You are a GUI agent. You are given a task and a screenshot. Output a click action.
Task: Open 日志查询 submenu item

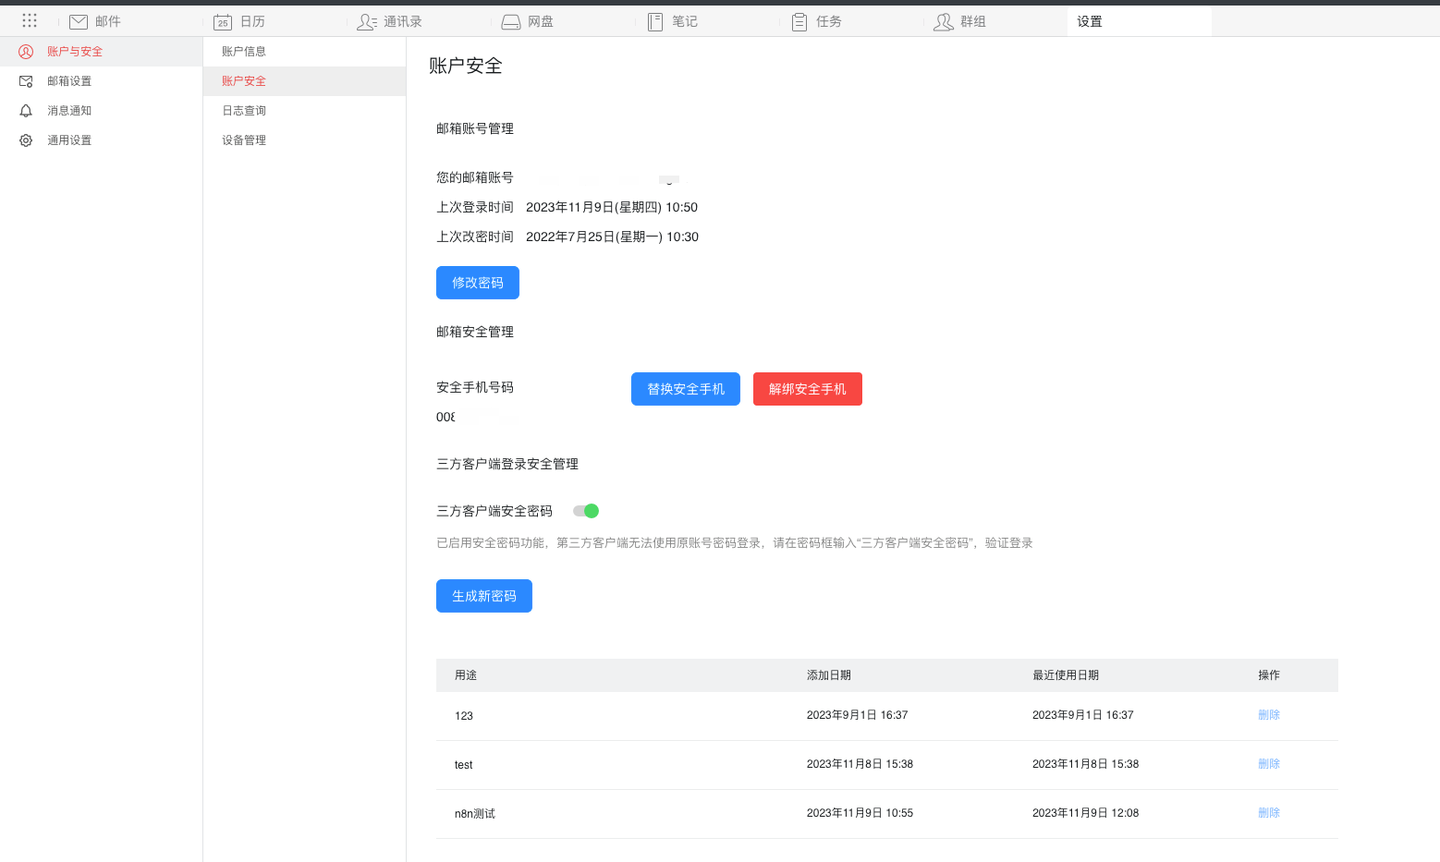pos(304,111)
